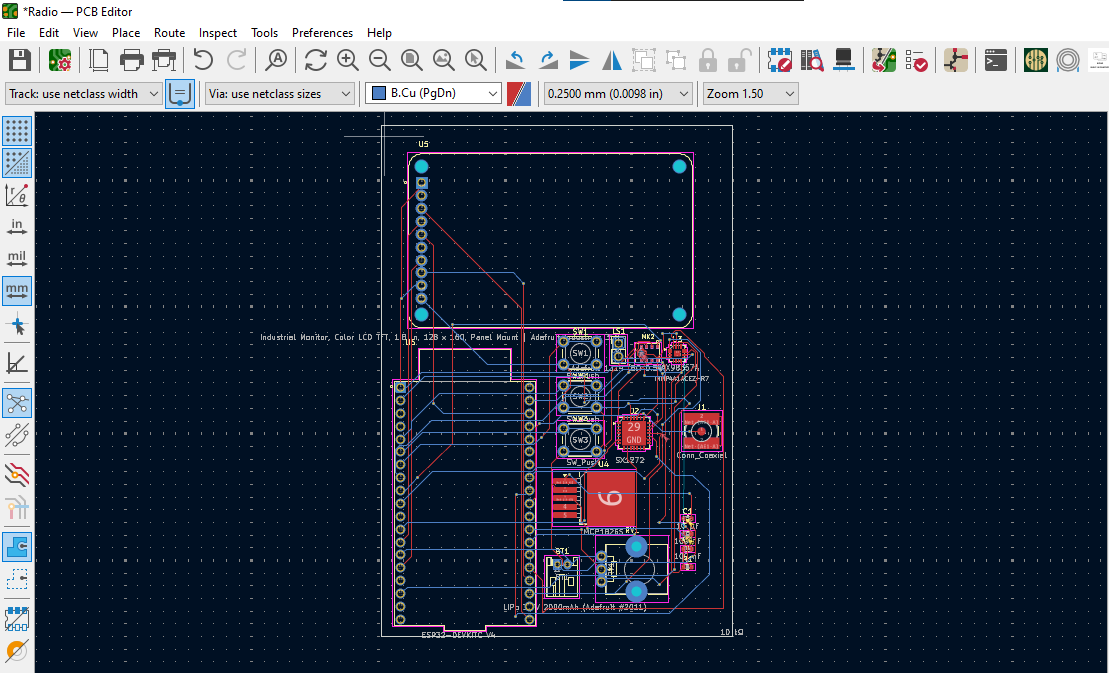Screen dimensions: 1109x673
Task: Click the Group items icon
Action: click(x=644, y=60)
